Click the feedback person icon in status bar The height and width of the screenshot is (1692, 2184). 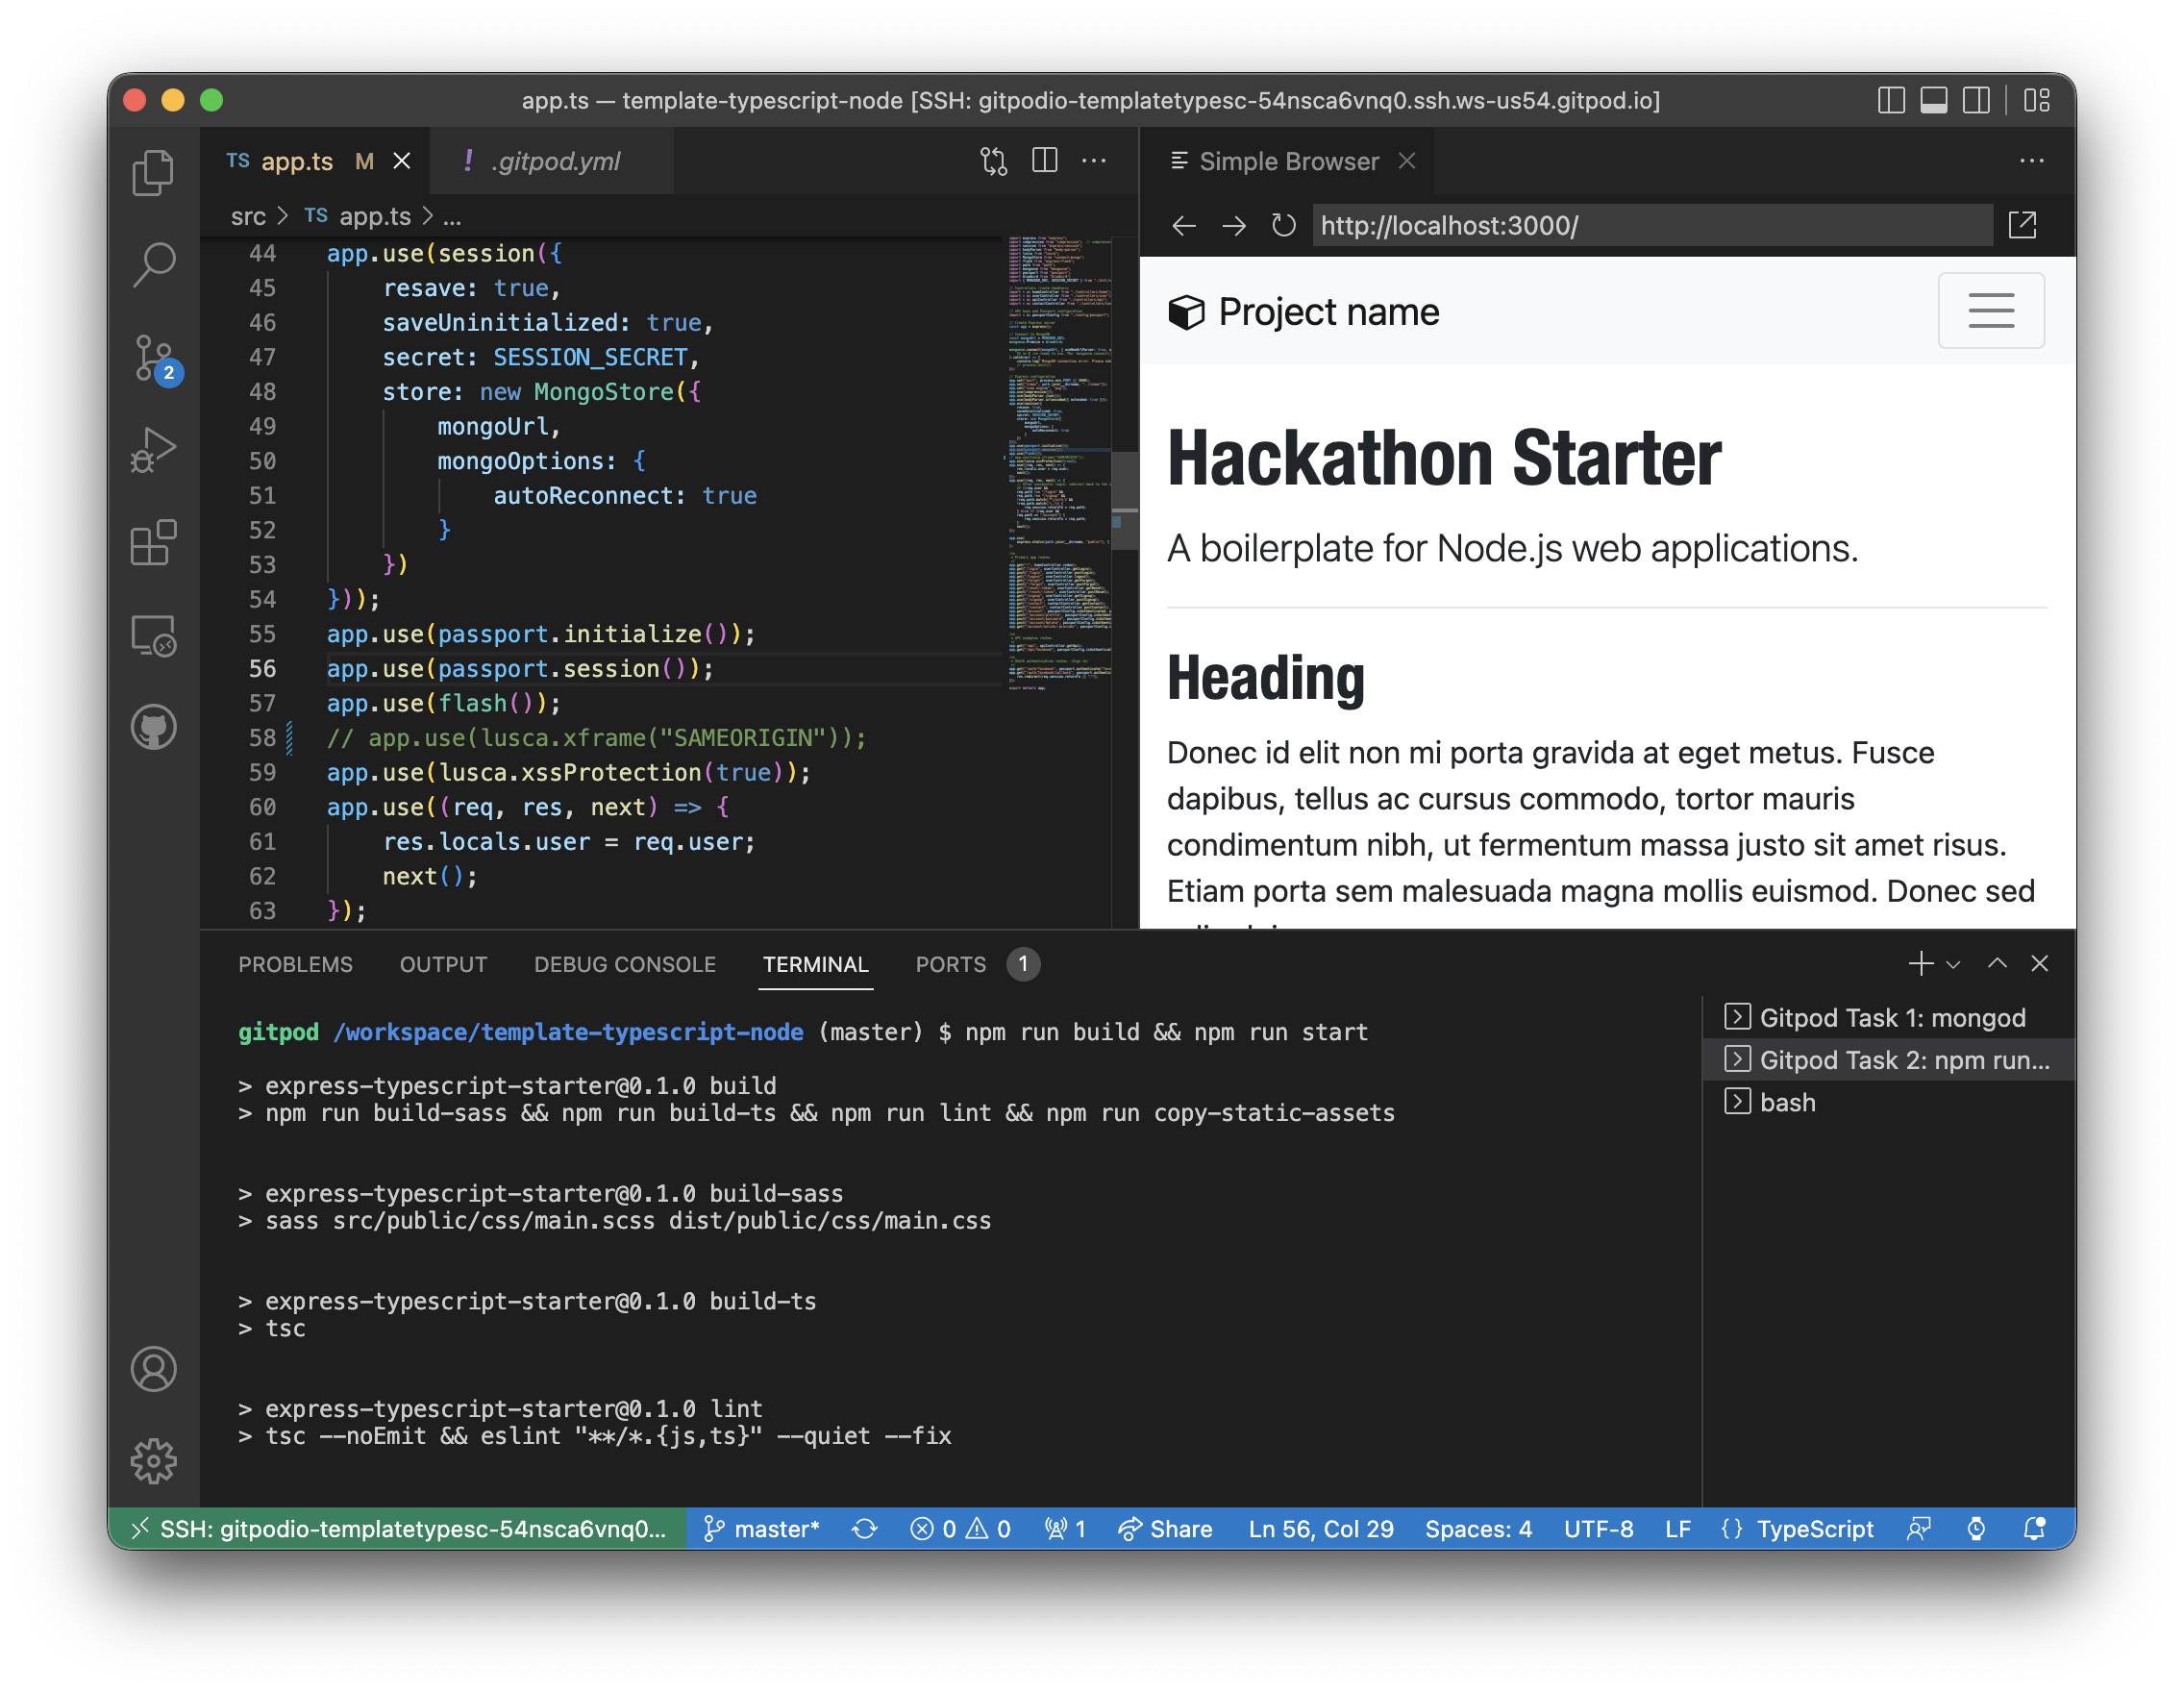[1919, 1529]
